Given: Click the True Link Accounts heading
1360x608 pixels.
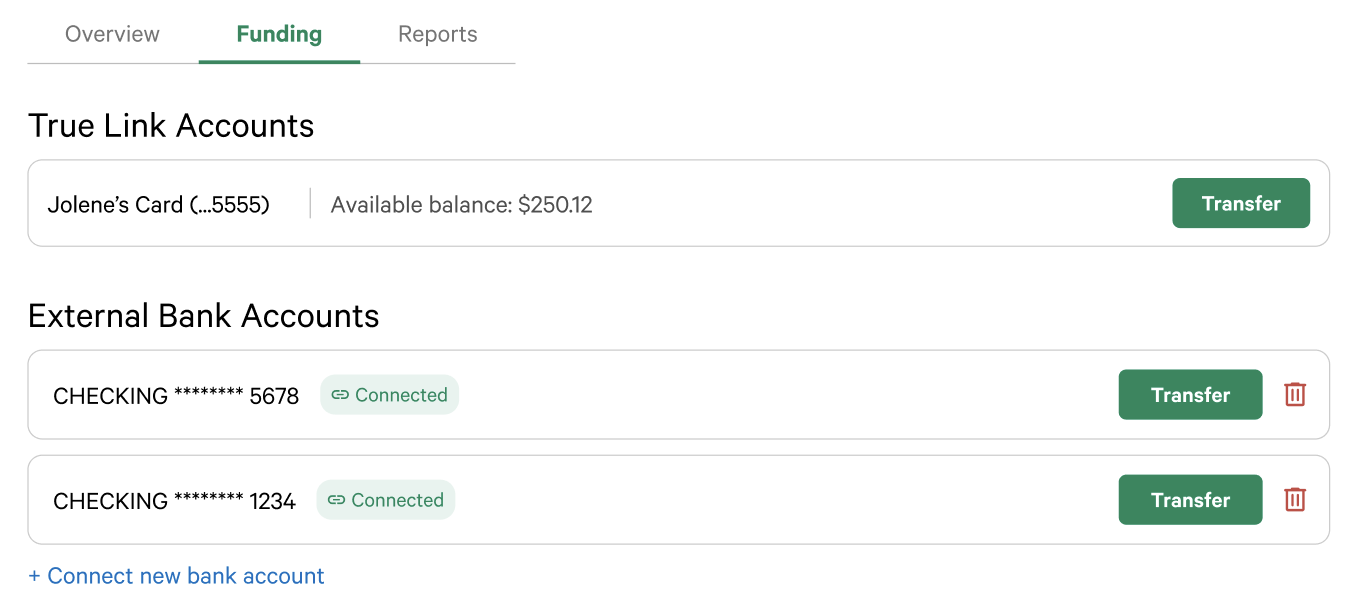Looking at the screenshot, I should click(171, 126).
